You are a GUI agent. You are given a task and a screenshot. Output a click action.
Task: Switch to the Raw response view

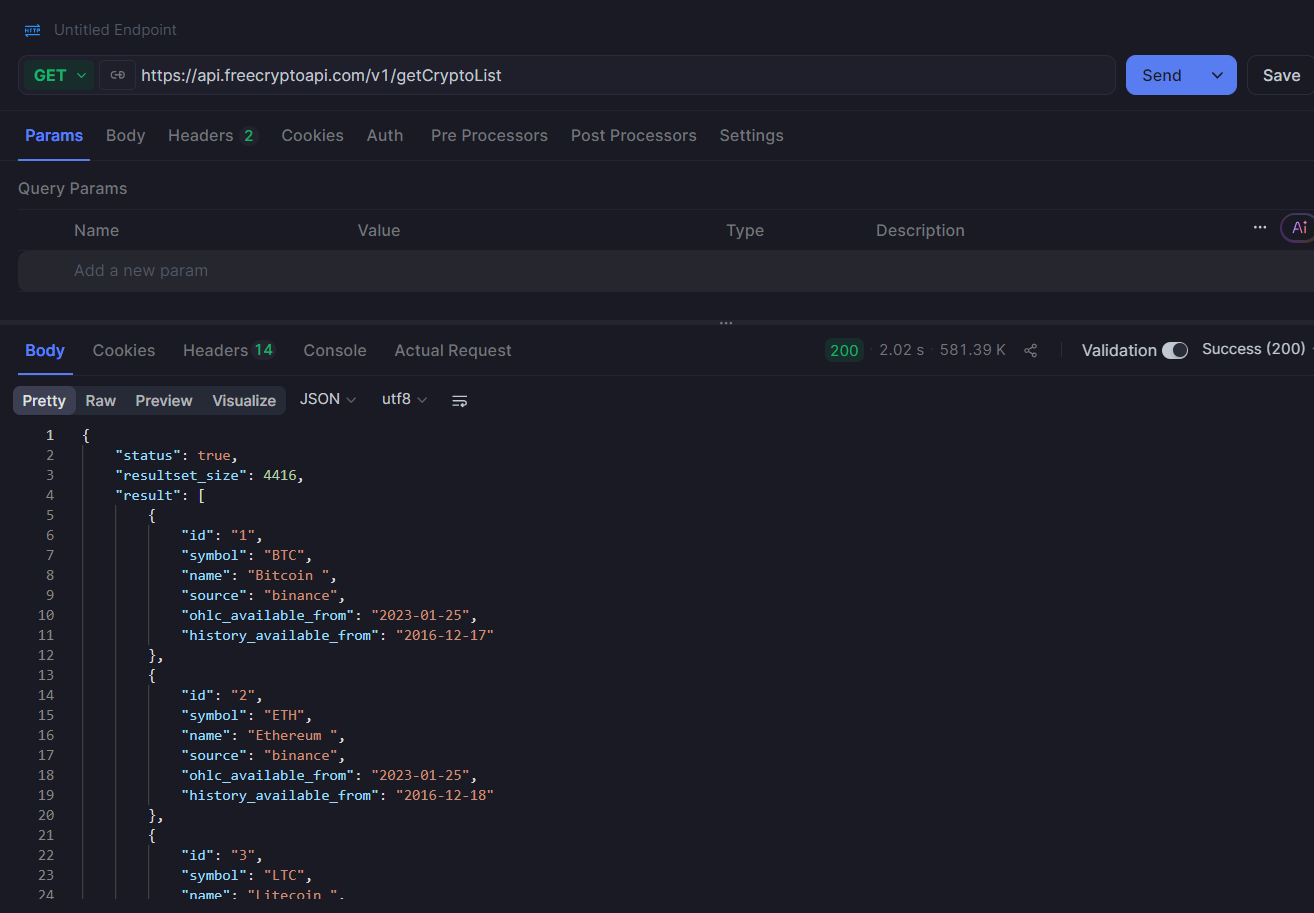[100, 400]
